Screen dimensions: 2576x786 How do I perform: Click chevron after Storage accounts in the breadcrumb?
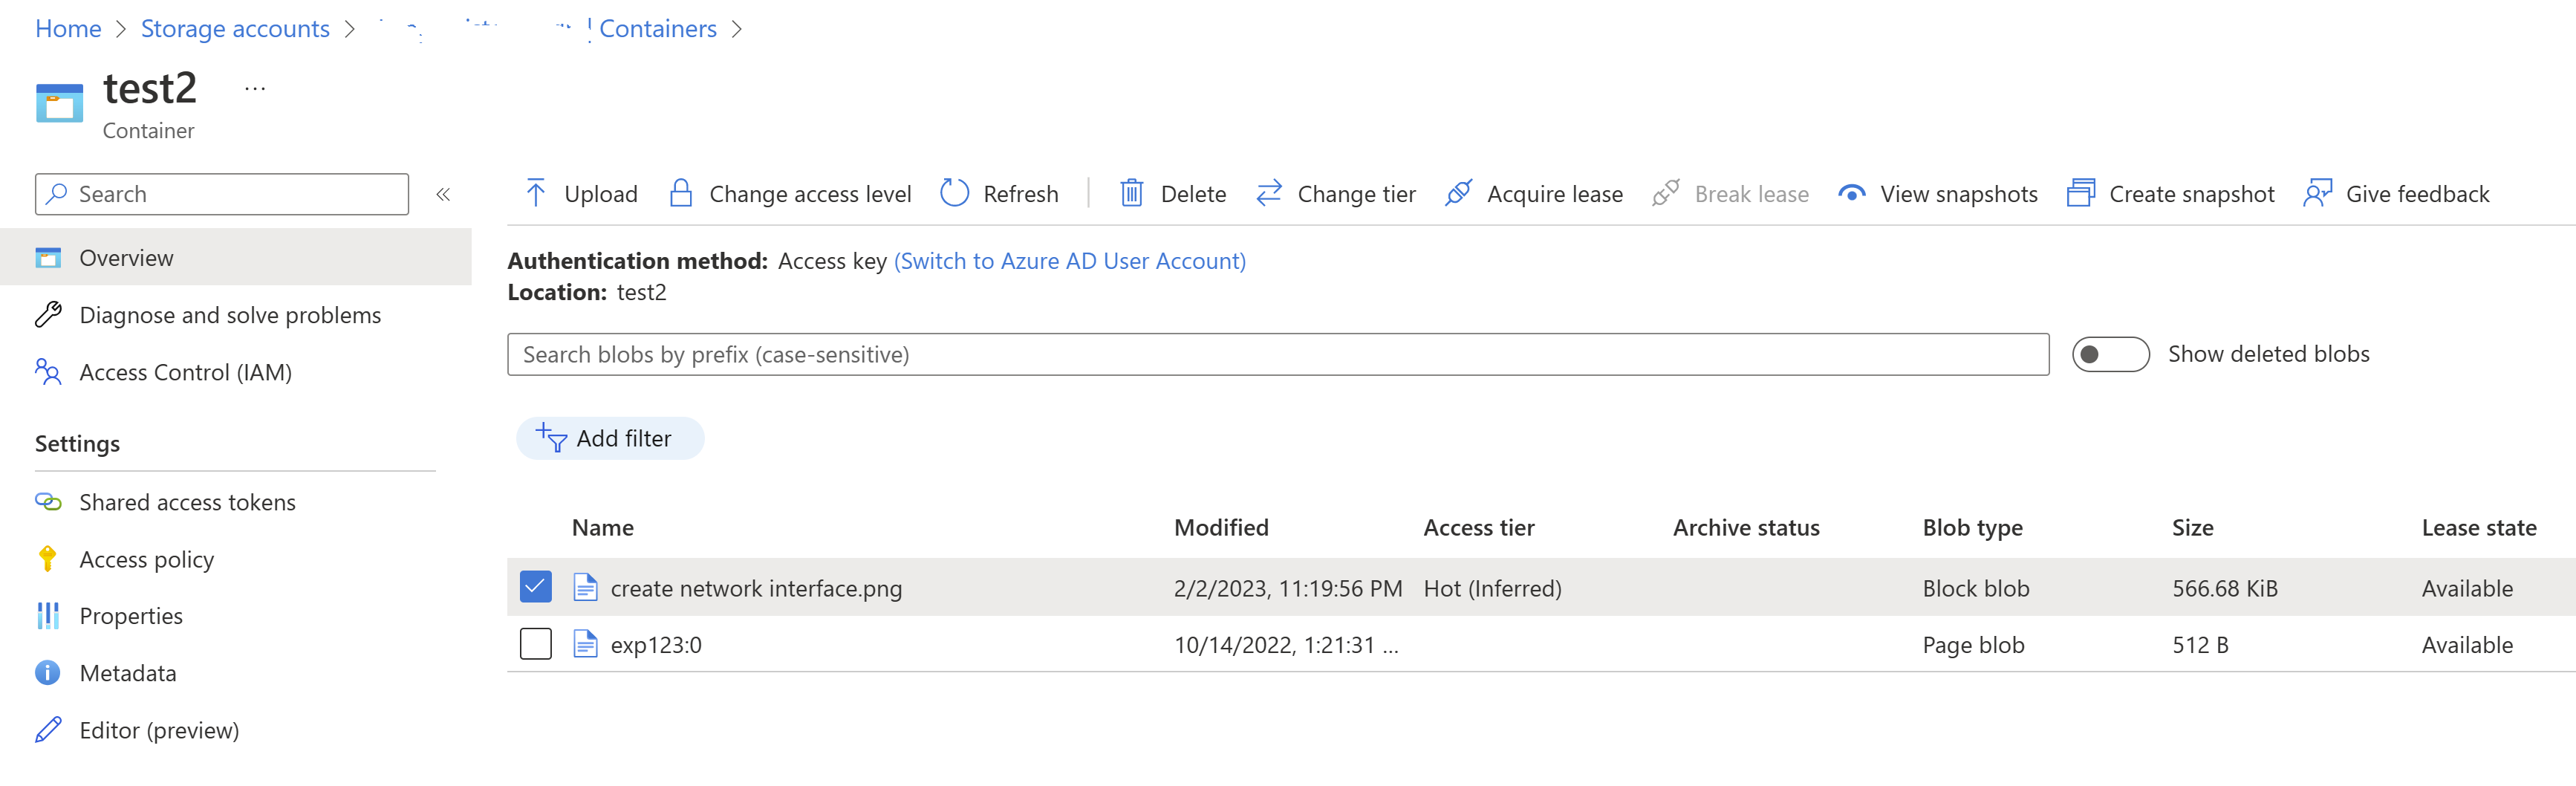(x=349, y=29)
